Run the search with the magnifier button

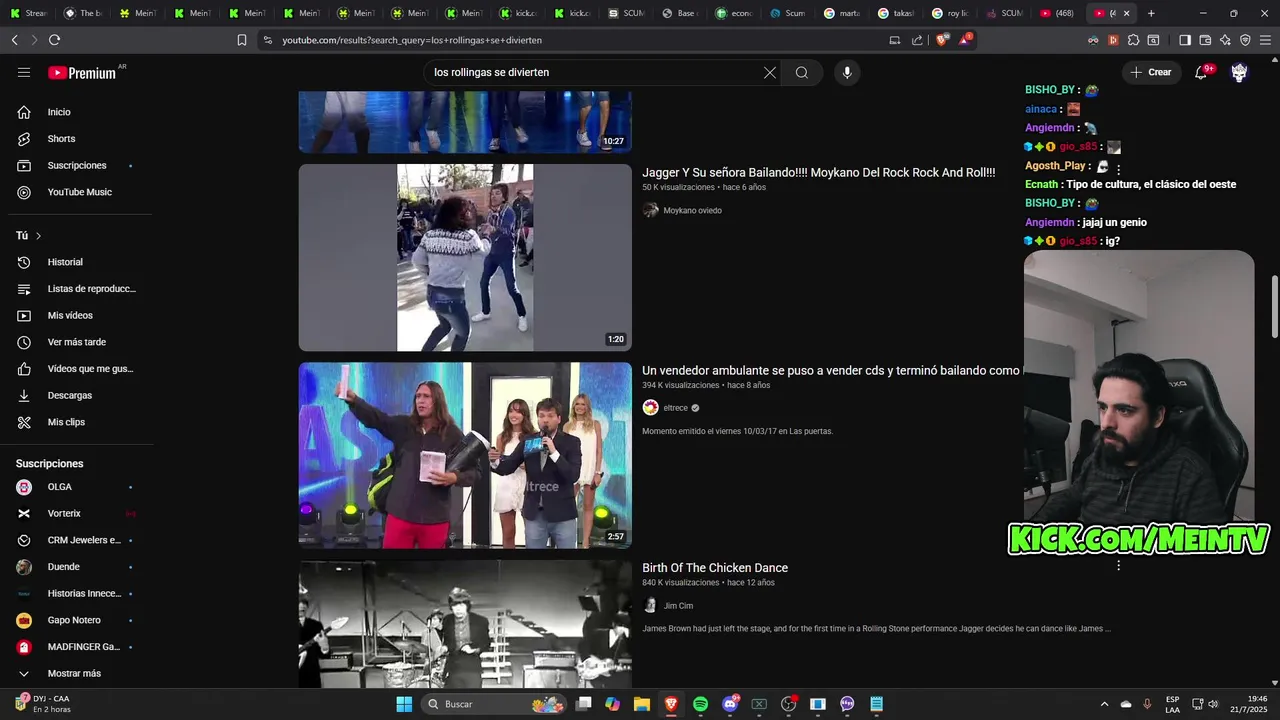point(802,72)
